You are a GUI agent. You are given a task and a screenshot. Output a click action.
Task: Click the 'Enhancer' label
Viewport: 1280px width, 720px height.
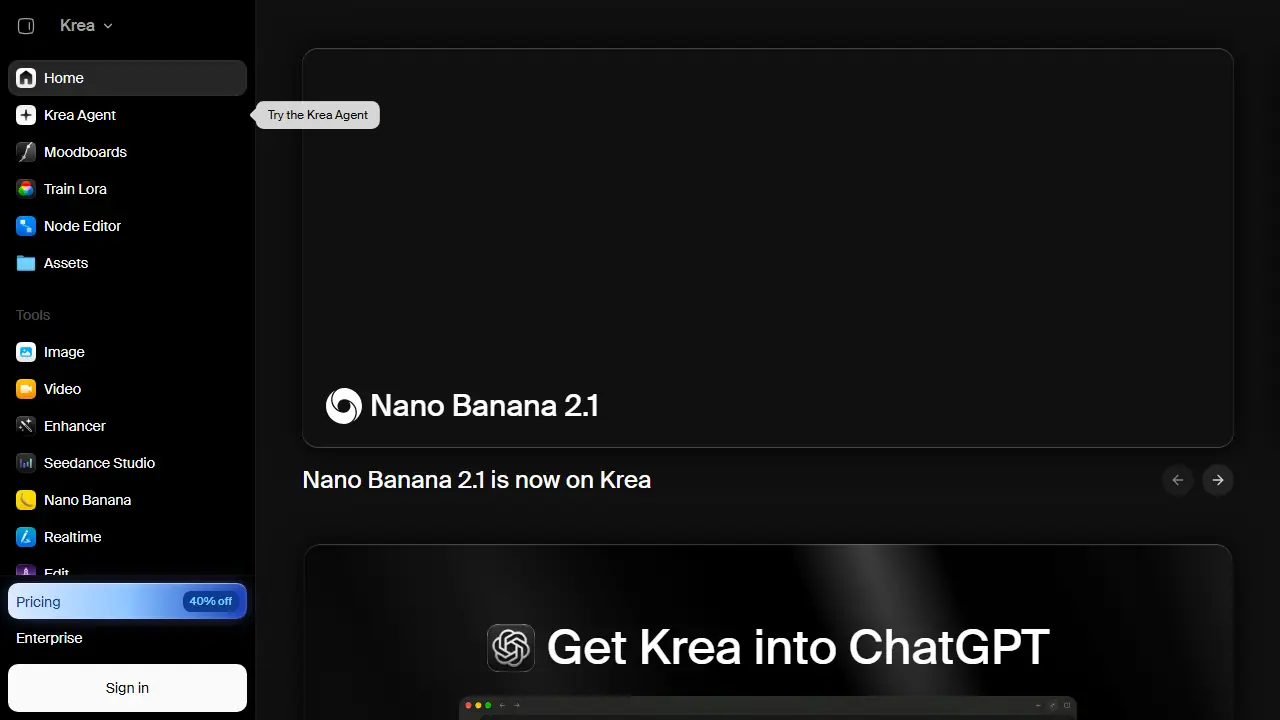75,426
